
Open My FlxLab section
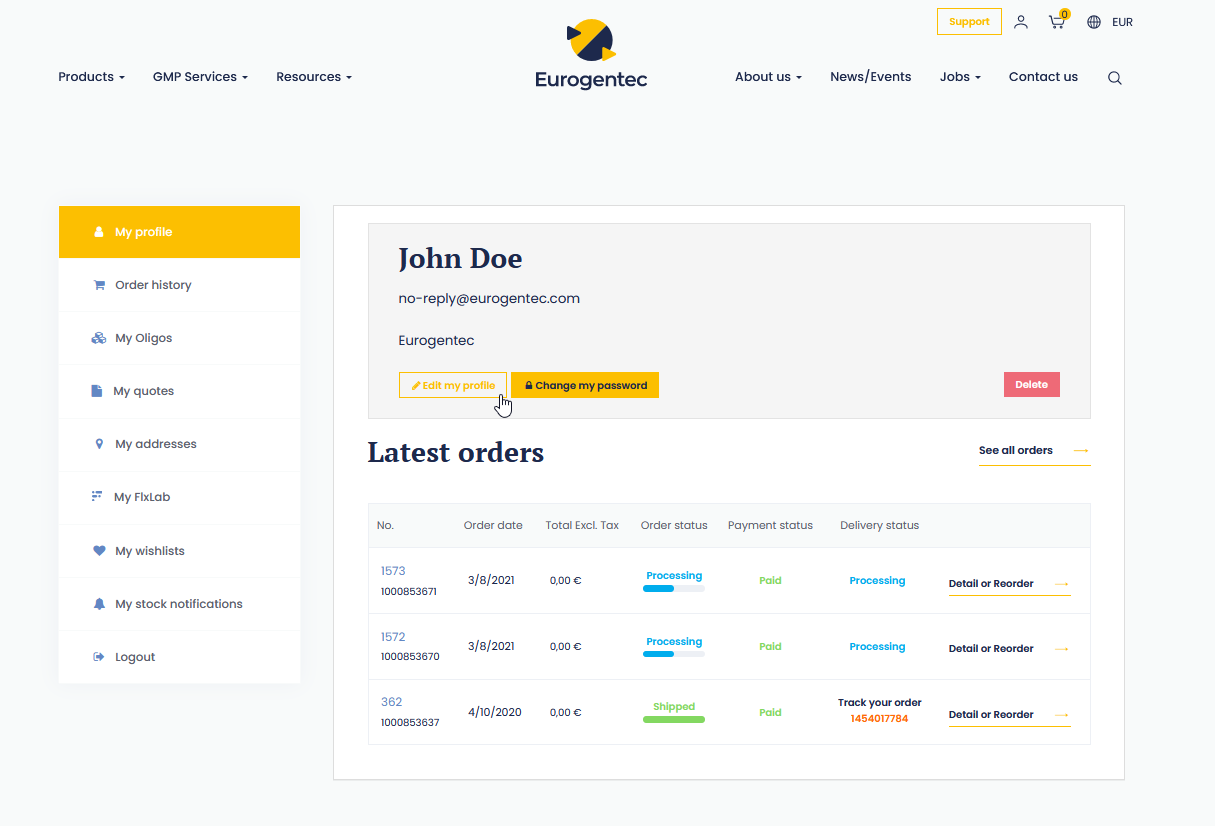[179, 497]
